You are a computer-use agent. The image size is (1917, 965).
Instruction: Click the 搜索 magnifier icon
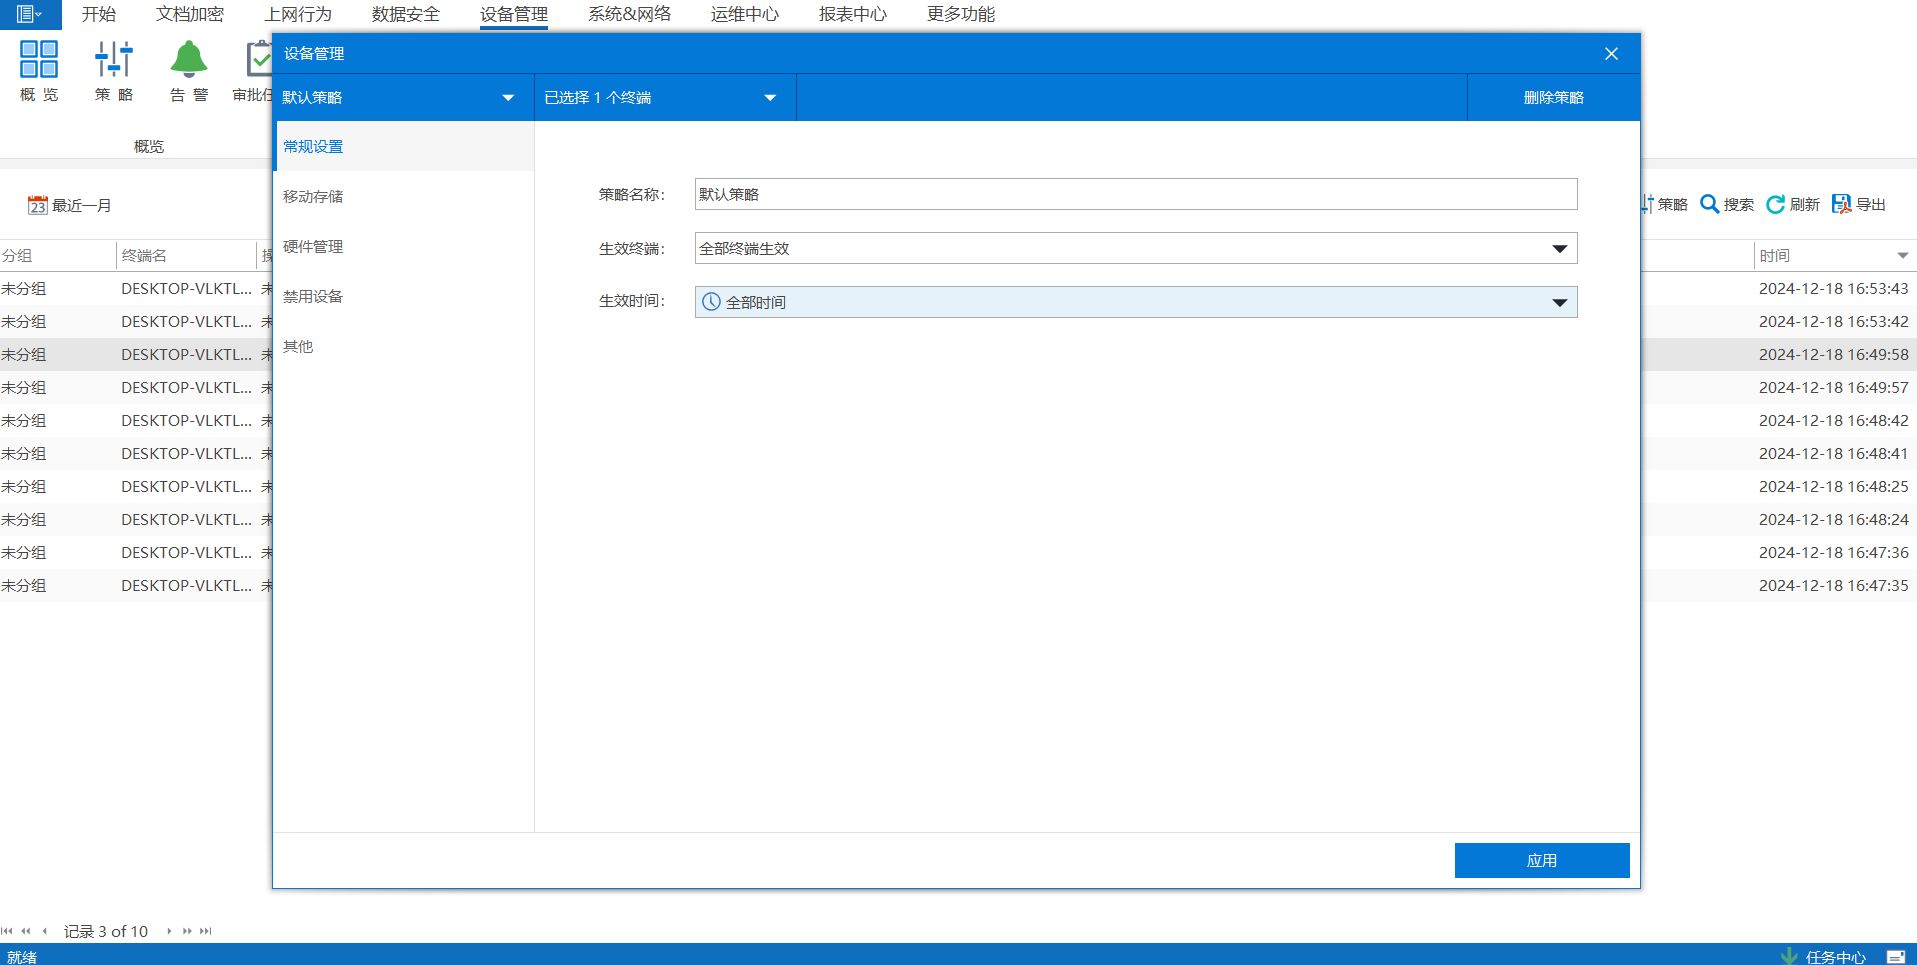(x=1710, y=204)
